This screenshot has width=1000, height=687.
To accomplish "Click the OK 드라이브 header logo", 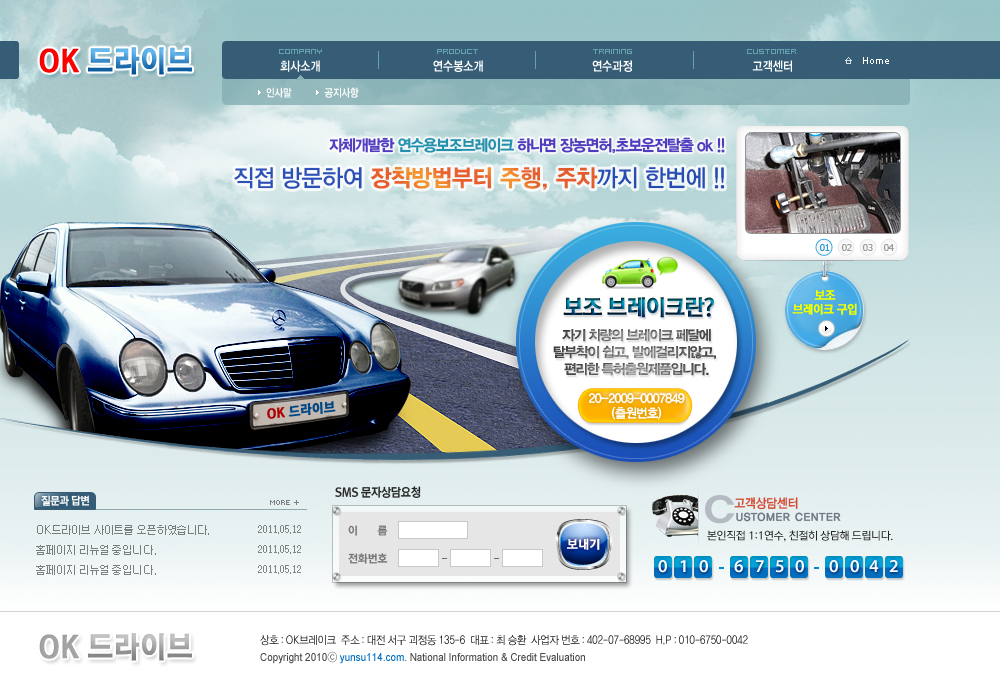I will (x=115, y=61).
